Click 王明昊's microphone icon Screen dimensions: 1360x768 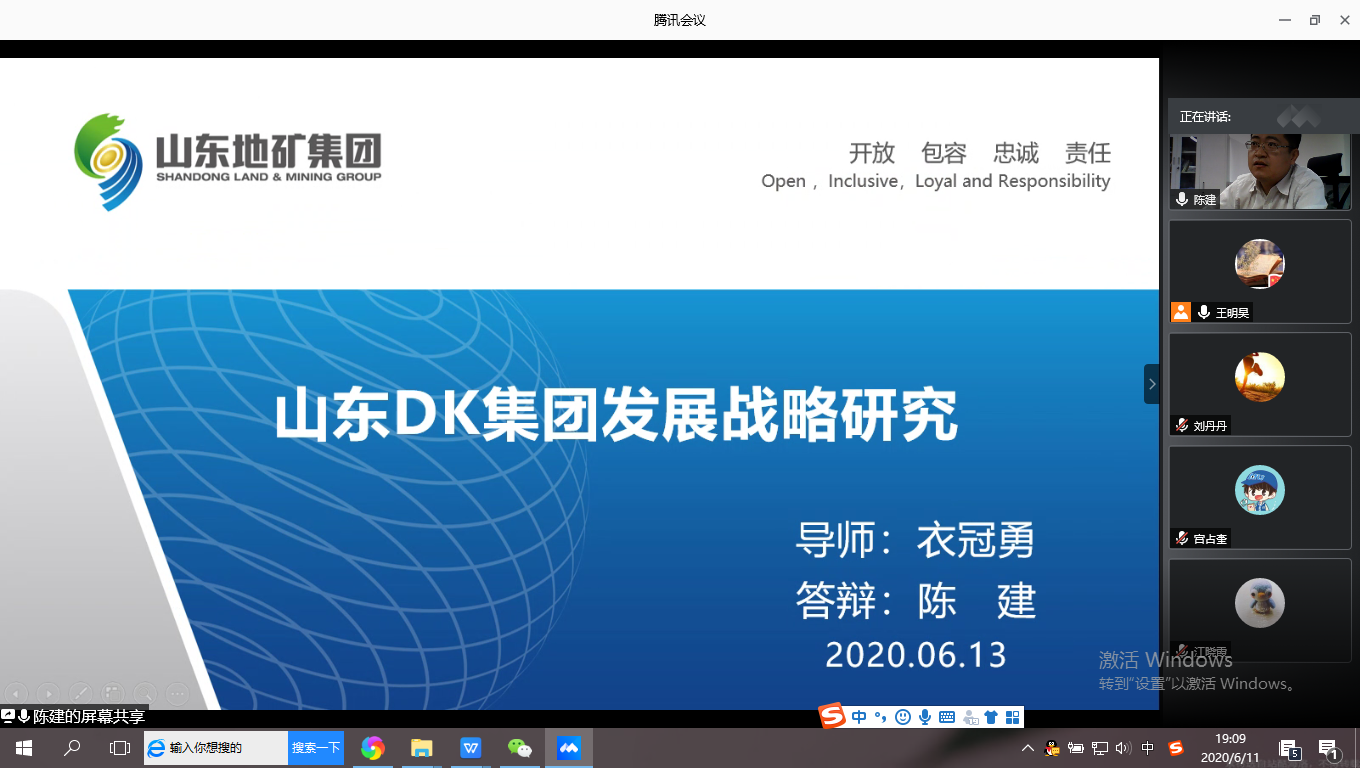pyautogui.click(x=1204, y=312)
